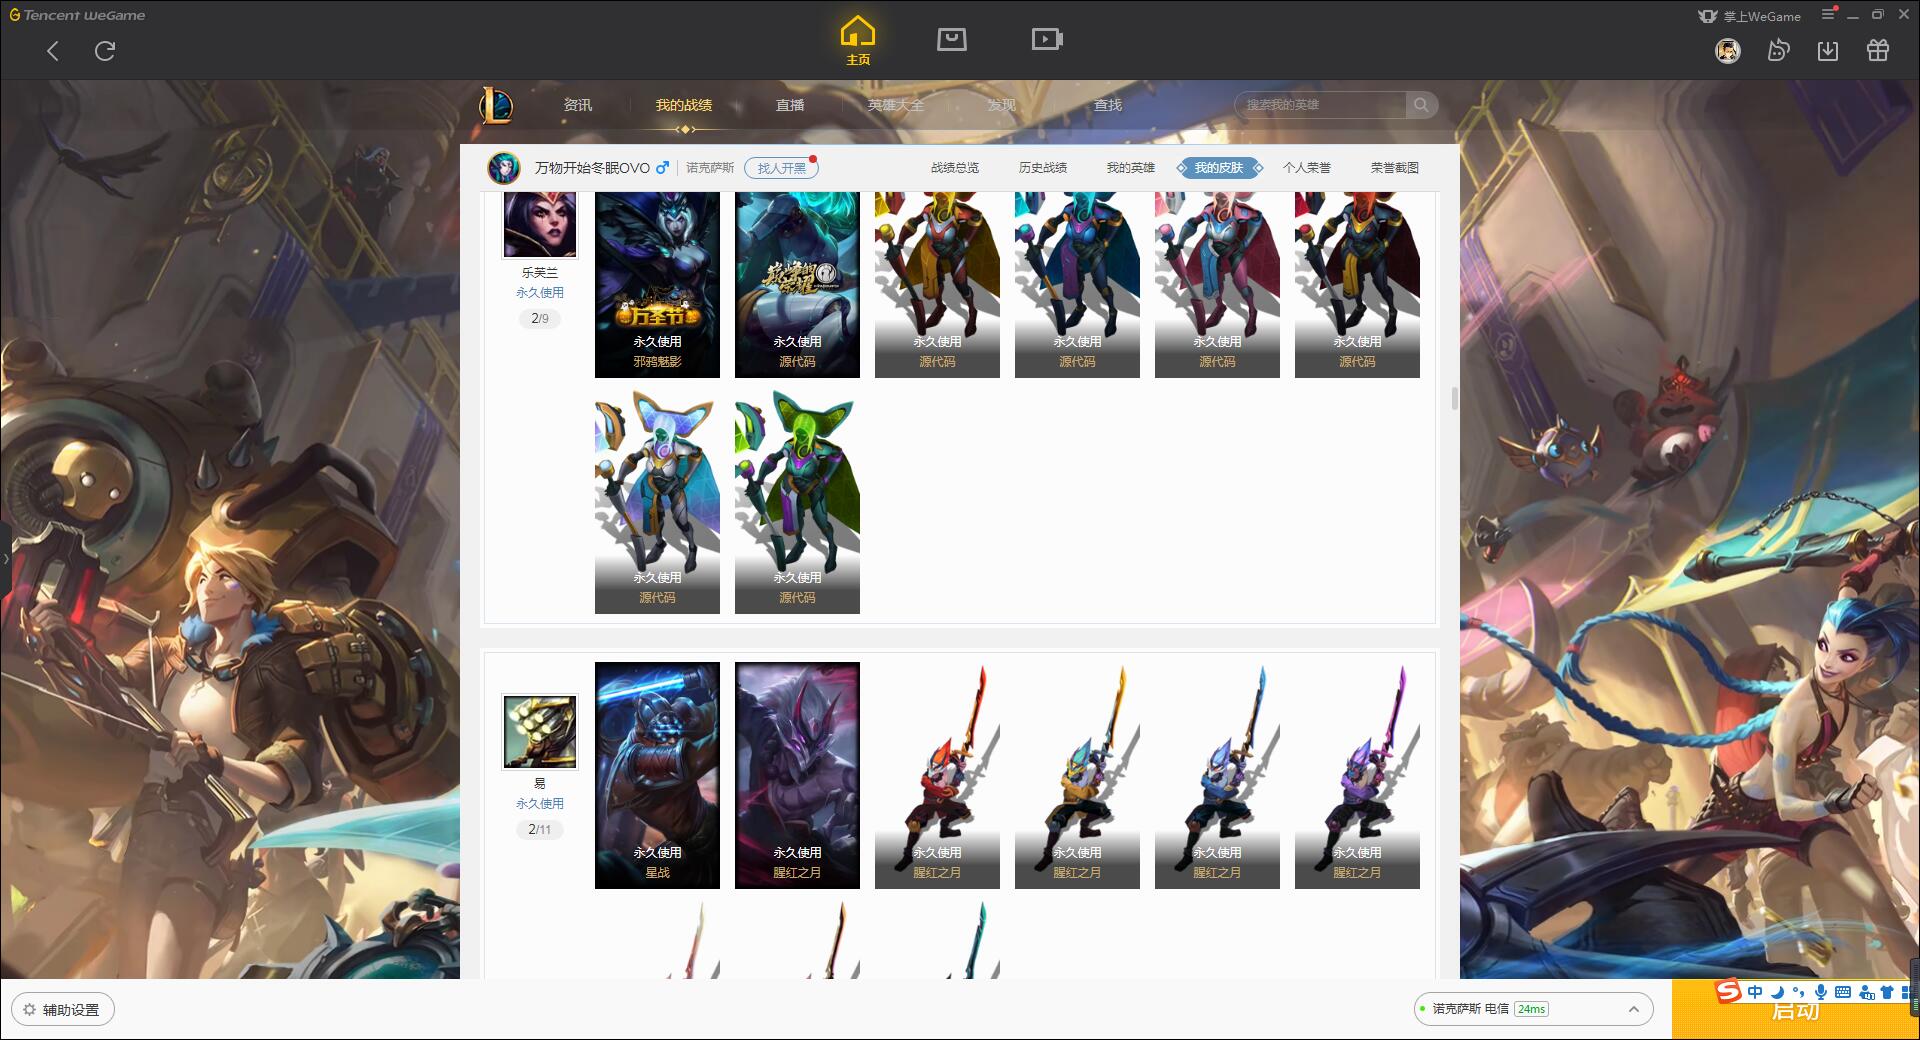Open the user account avatar in top bar

pyautogui.click(x=1728, y=51)
